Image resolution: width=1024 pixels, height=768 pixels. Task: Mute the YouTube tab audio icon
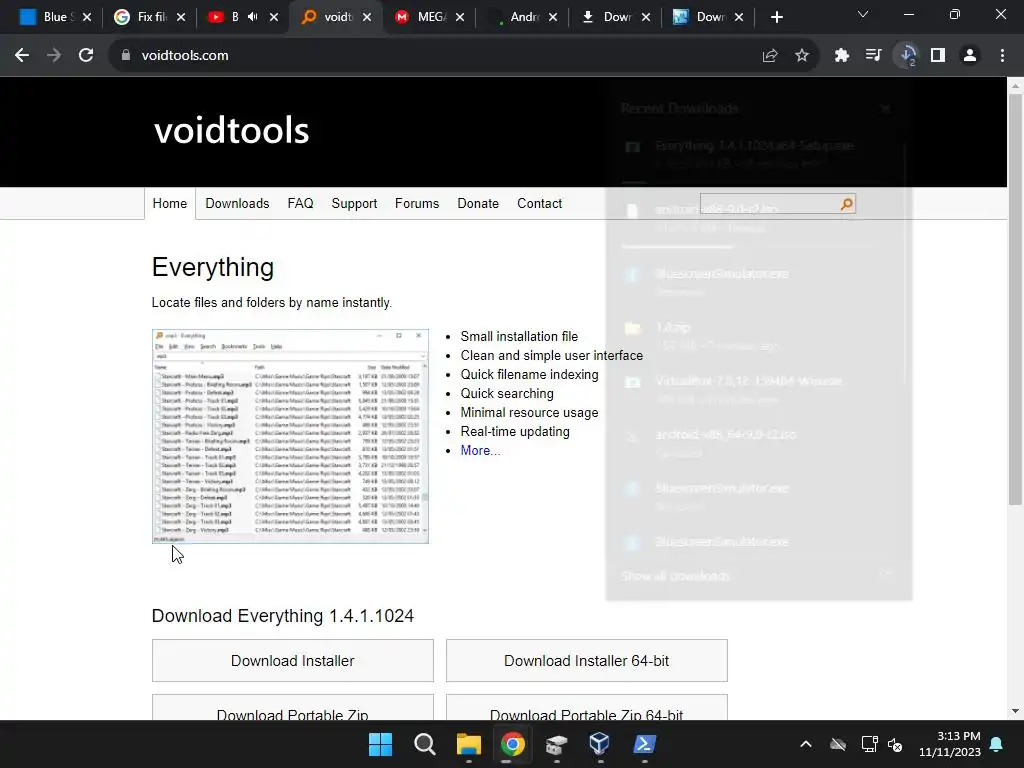[x=253, y=17]
